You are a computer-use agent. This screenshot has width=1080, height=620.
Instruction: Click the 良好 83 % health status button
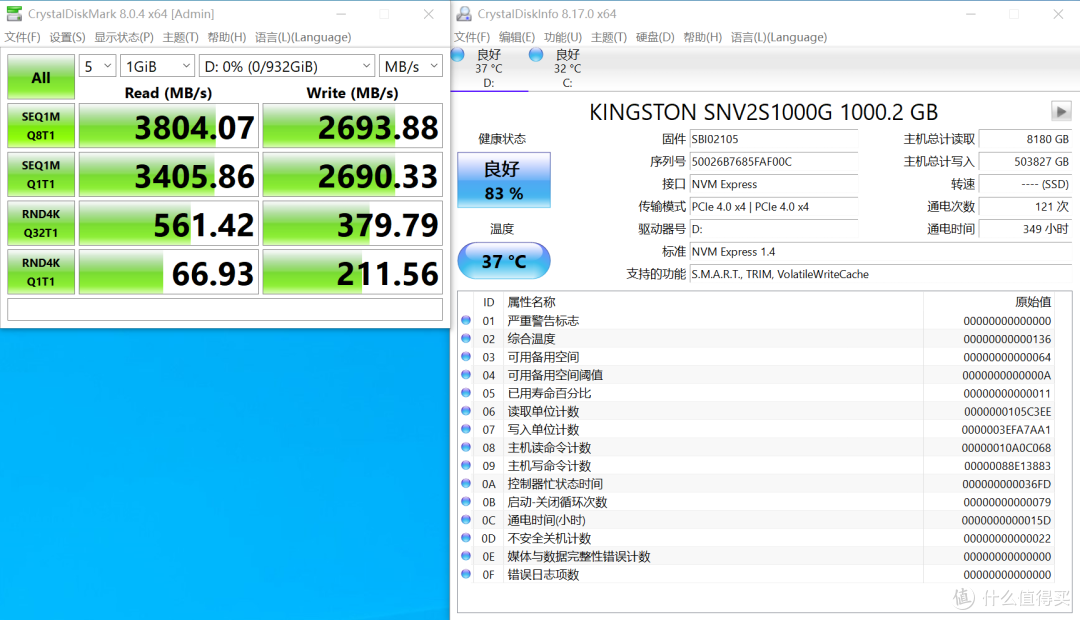[x=503, y=180]
